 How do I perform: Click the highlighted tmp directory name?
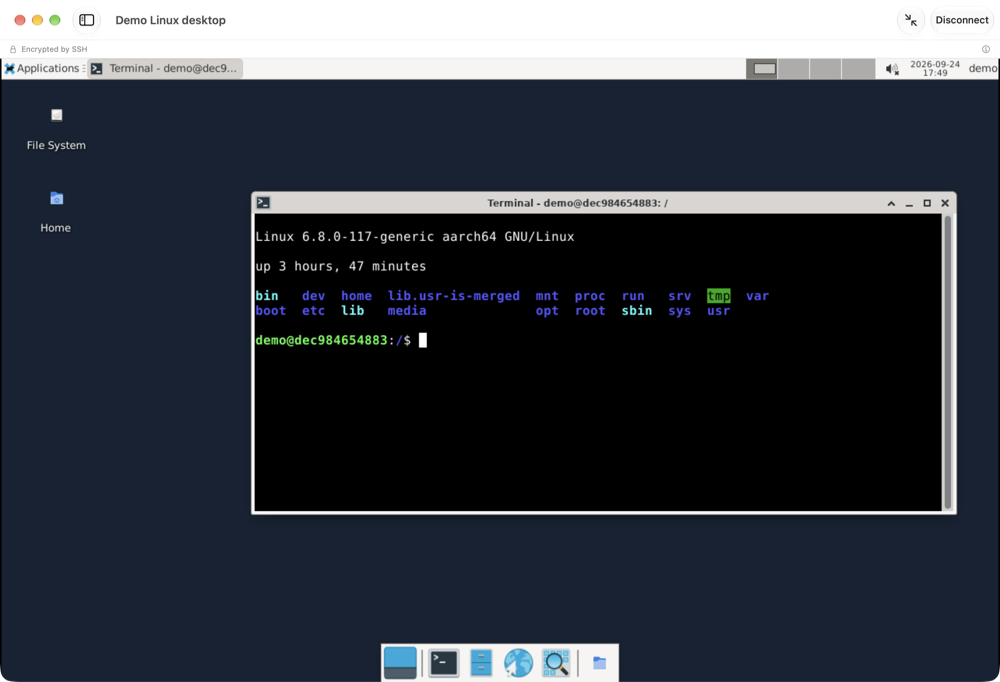(719, 296)
